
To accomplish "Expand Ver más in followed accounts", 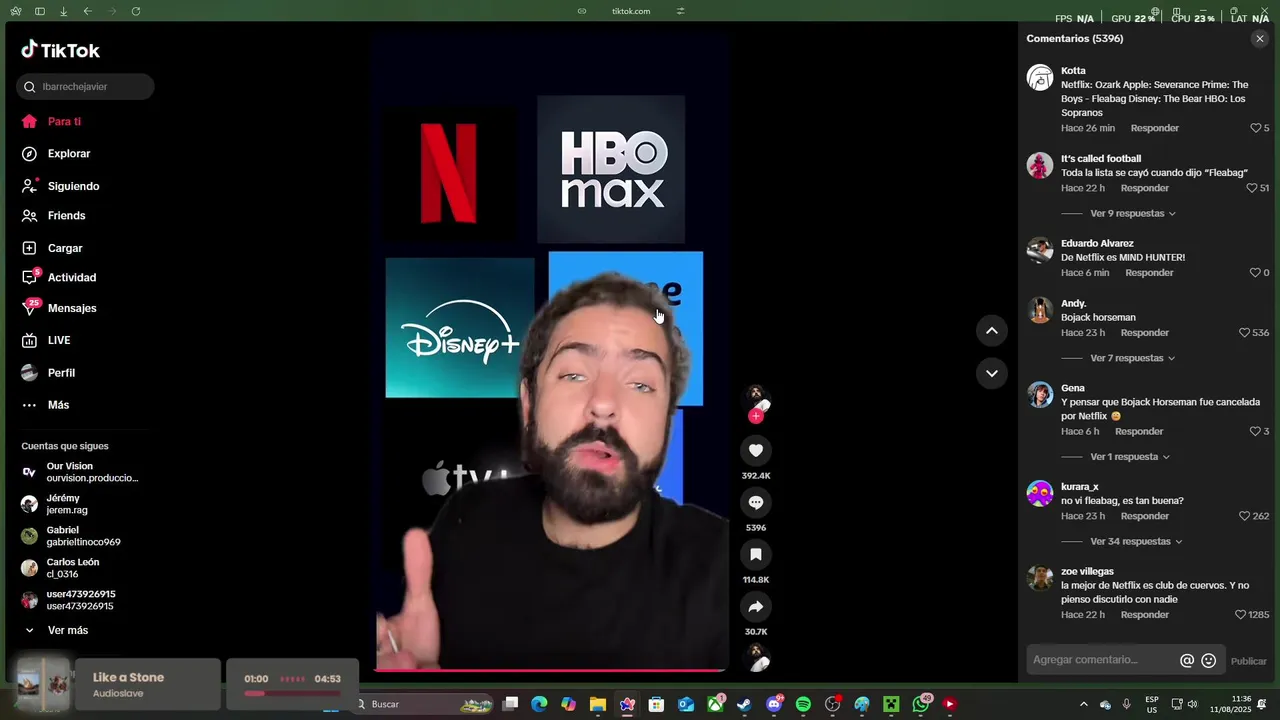I will coord(67,631).
